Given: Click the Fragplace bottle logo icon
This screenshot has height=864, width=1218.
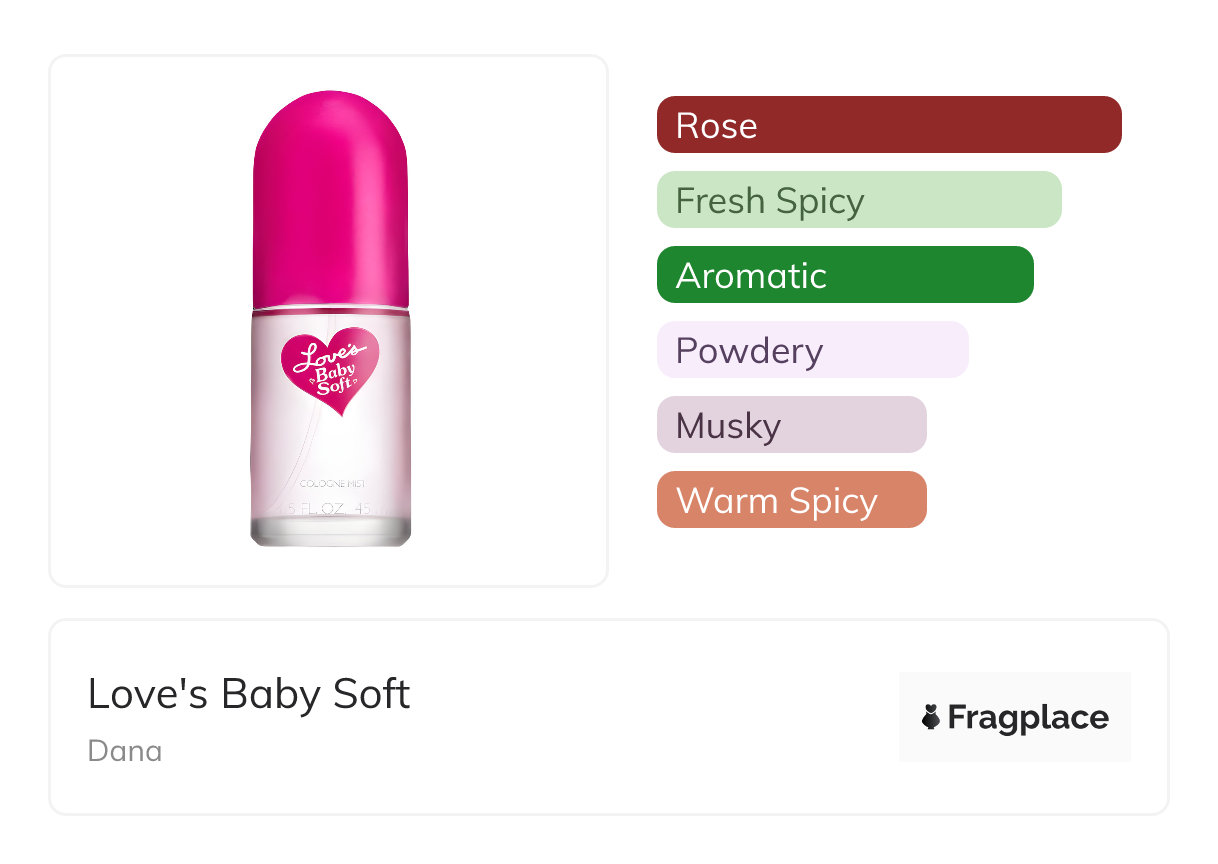Looking at the screenshot, I should point(931,717).
